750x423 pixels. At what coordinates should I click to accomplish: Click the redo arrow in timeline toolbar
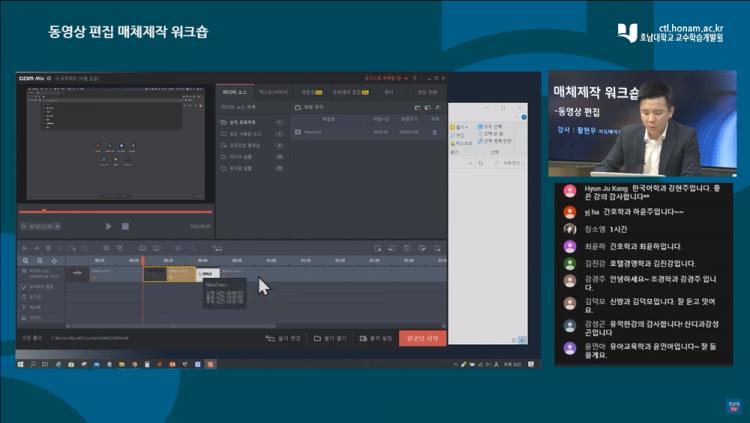37,247
